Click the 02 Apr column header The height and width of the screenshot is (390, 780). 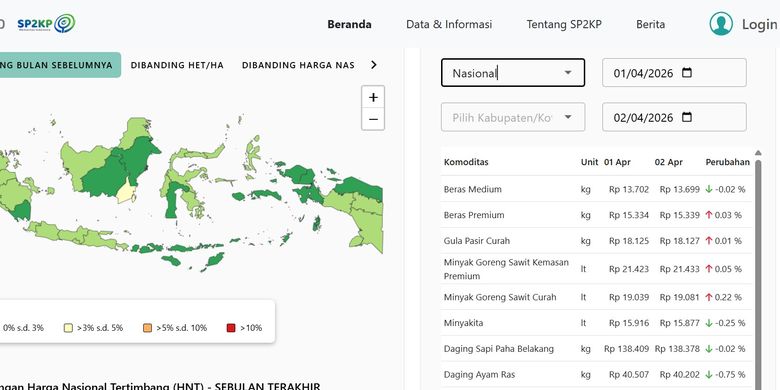click(x=669, y=162)
